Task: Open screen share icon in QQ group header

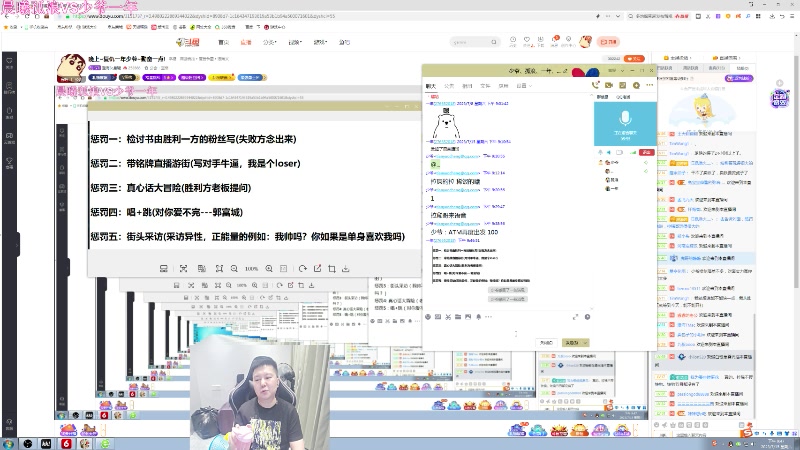Action: point(622,85)
